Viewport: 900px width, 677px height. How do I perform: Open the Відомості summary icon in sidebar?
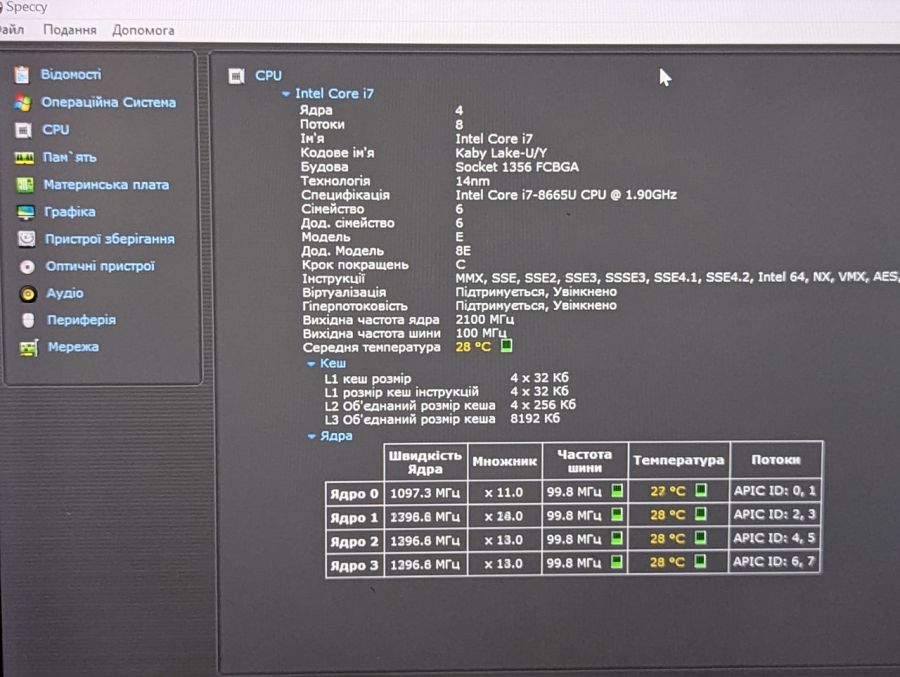point(22,75)
